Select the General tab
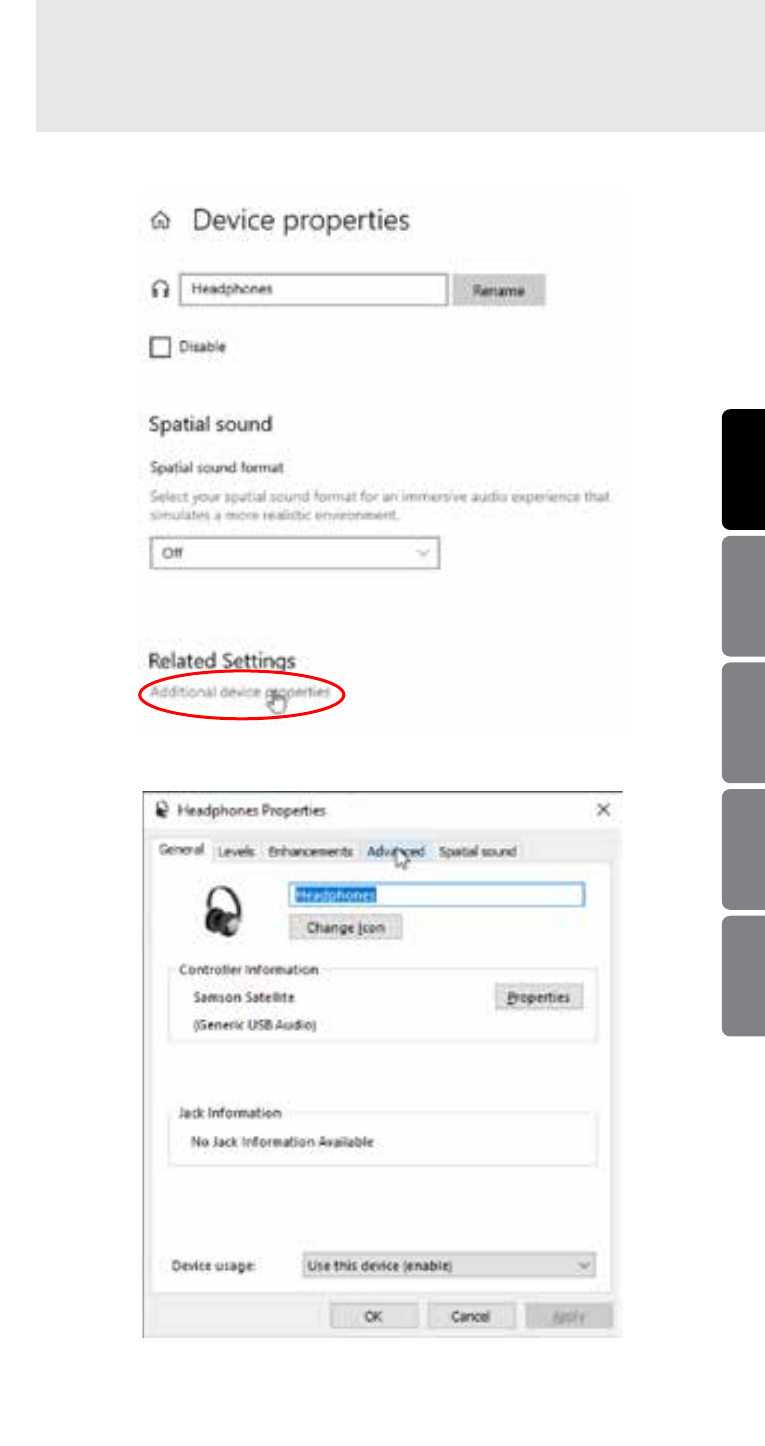Viewport: 765px width, 1446px height. click(181, 850)
